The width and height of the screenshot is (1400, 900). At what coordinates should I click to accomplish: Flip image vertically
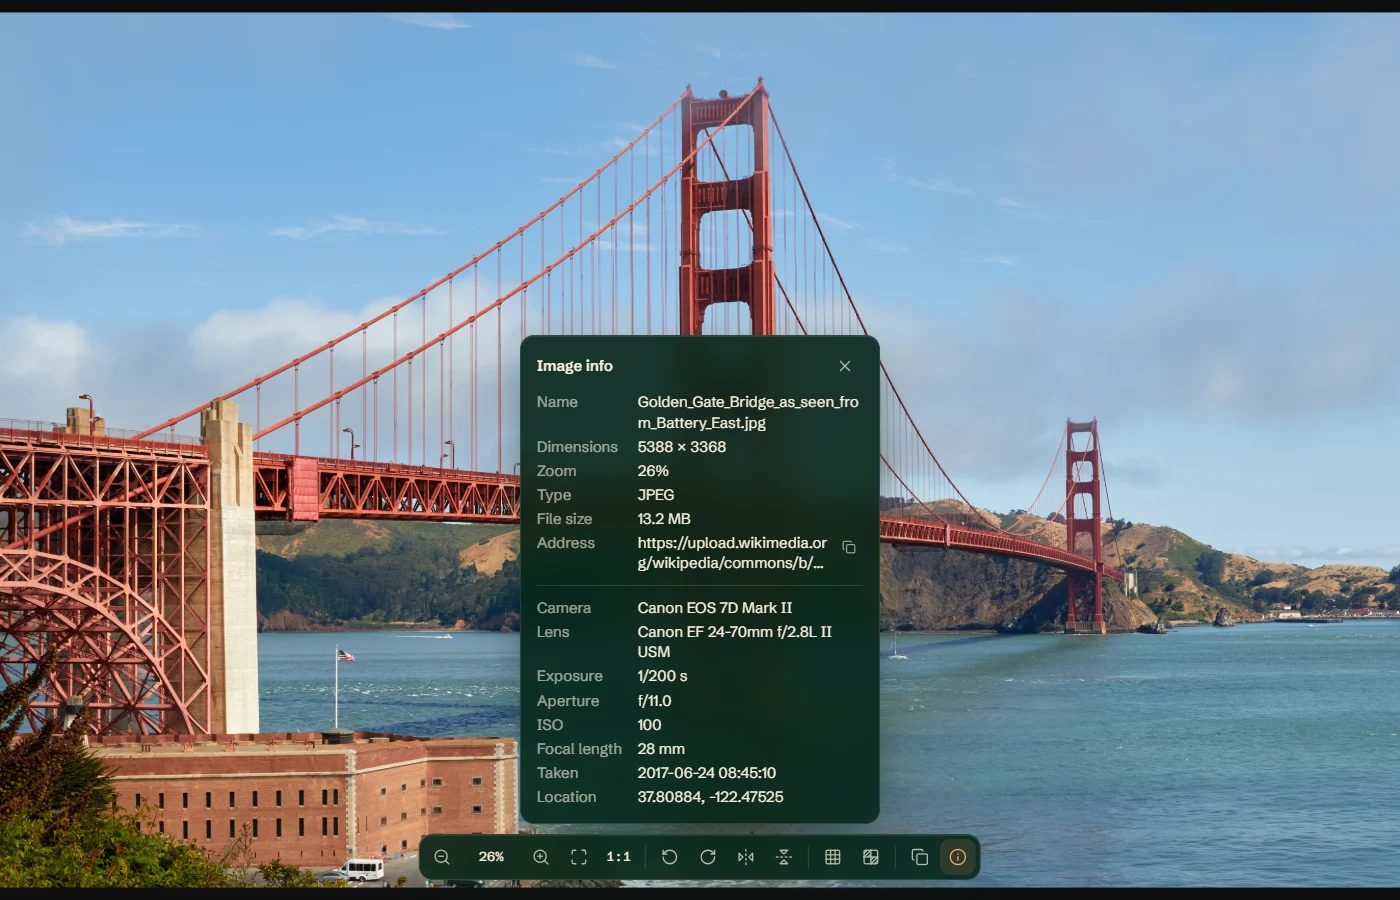coord(784,857)
